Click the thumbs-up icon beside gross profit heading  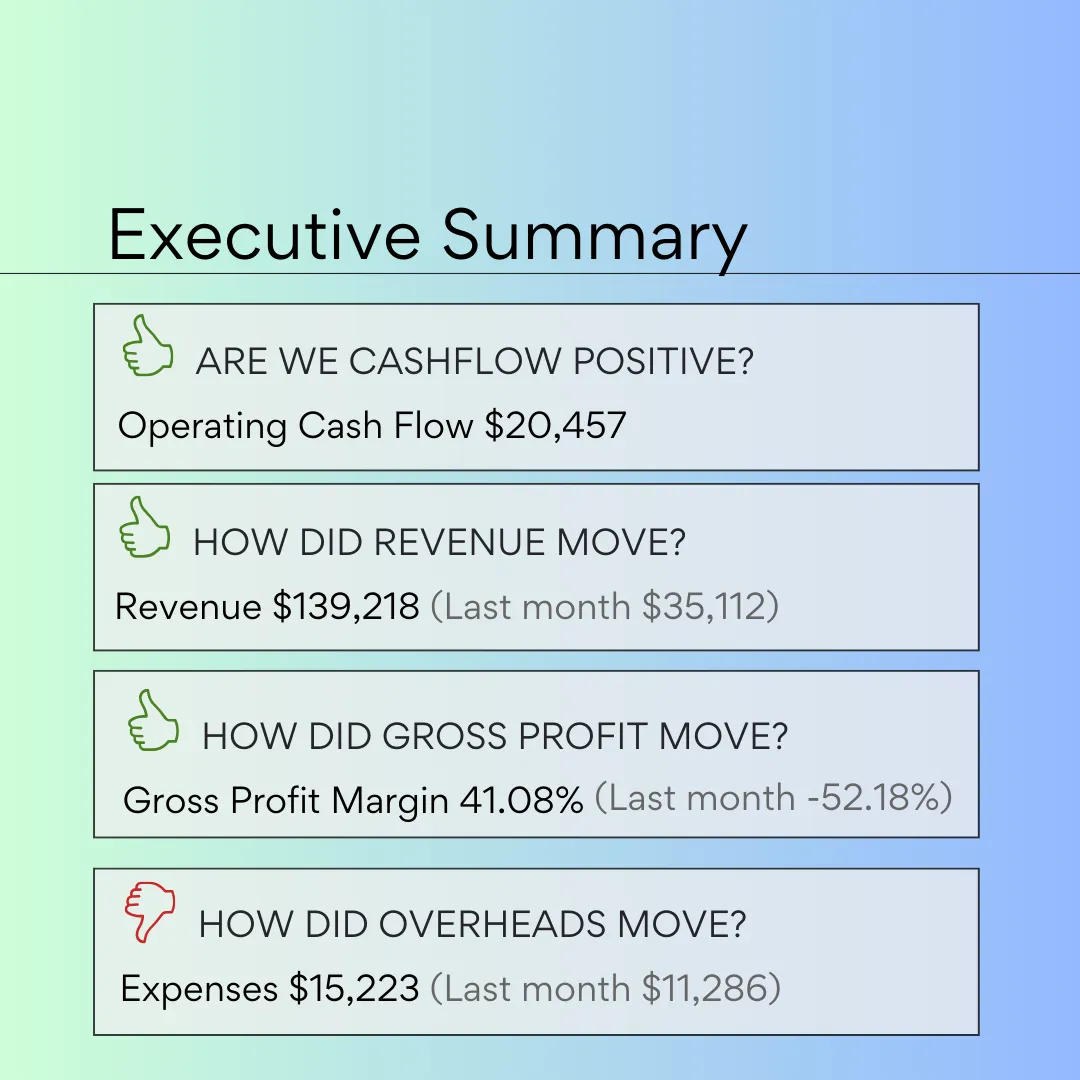click(153, 720)
